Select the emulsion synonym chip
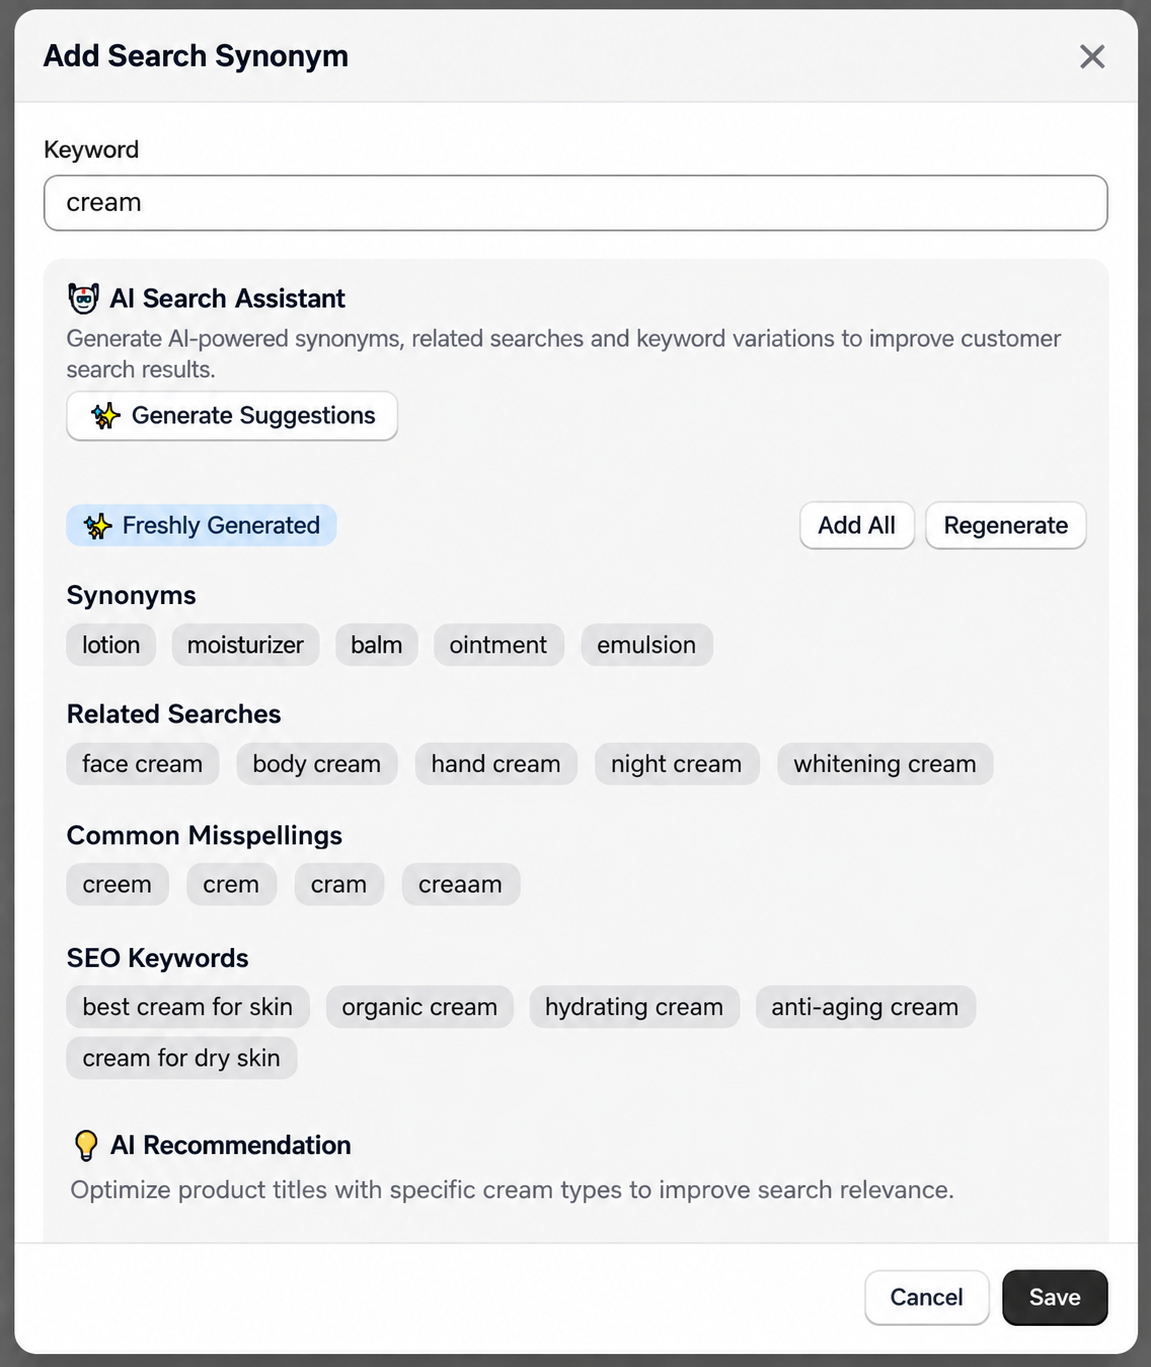The height and width of the screenshot is (1367, 1151). 646,645
